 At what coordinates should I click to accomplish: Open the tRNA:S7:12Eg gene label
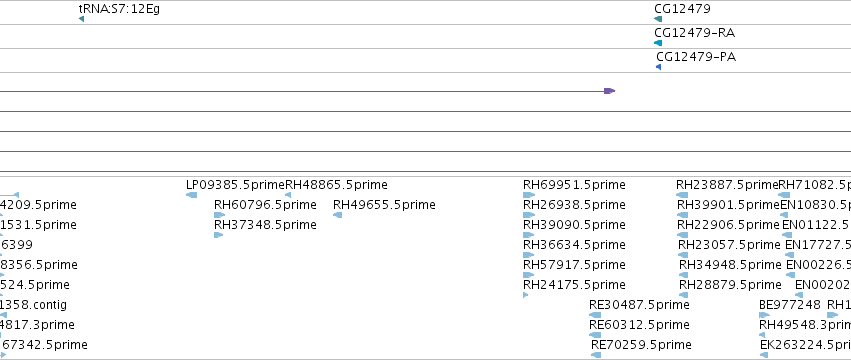[x=119, y=9]
